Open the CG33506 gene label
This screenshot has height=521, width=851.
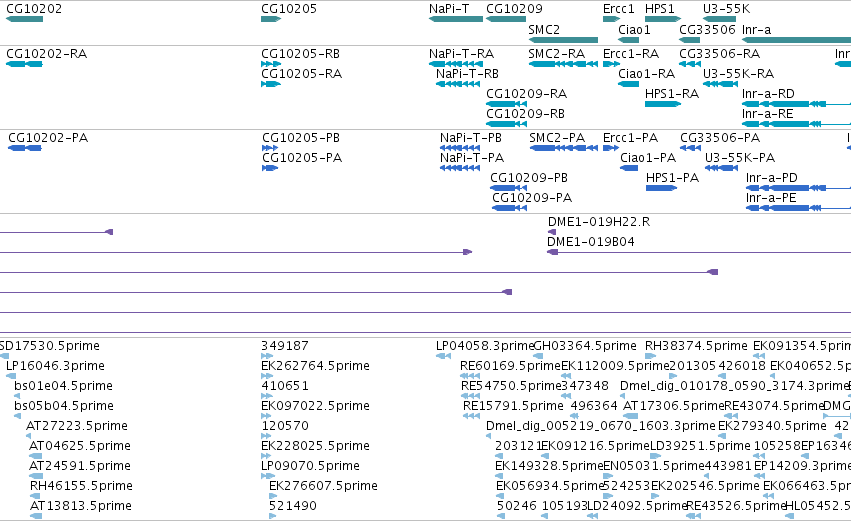tap(707, 30)
